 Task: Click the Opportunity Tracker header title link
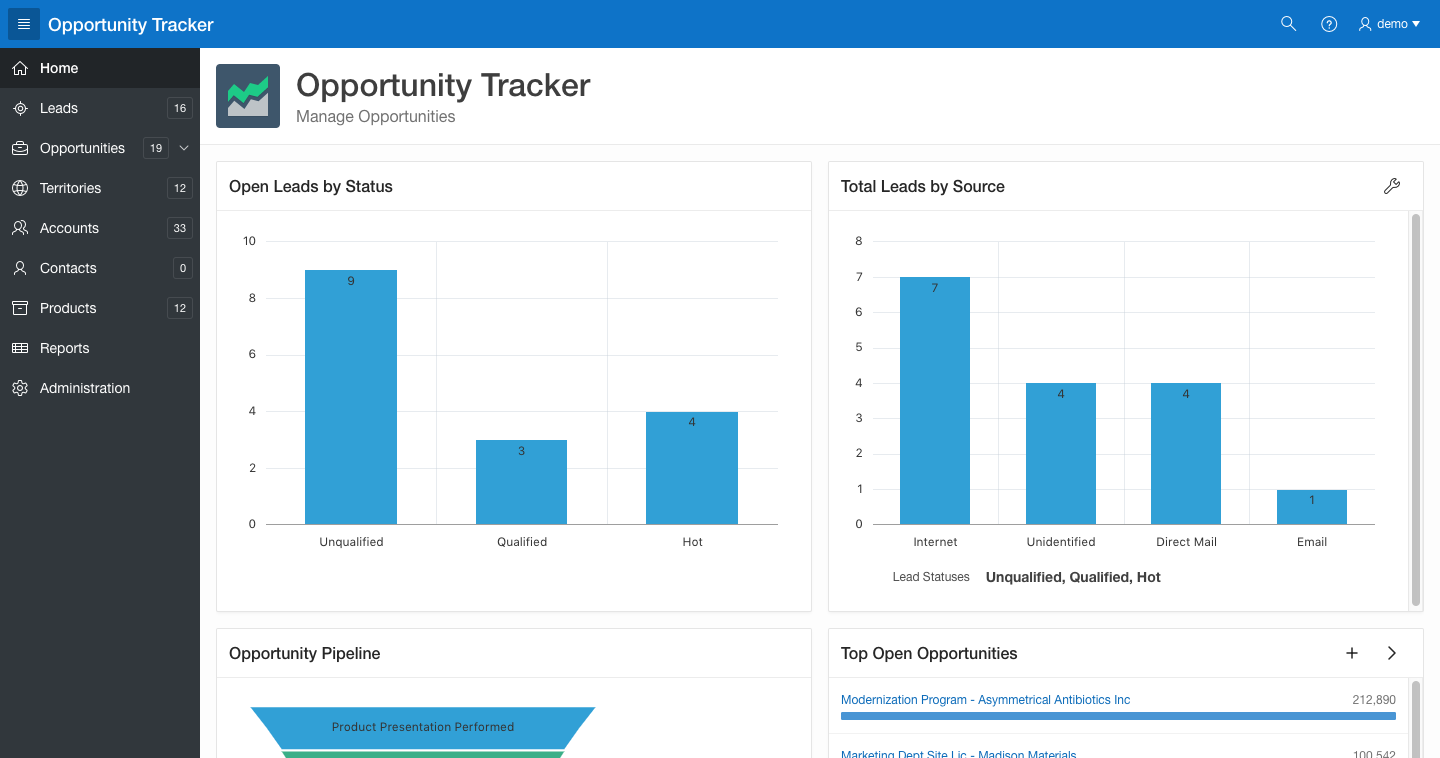131,24
